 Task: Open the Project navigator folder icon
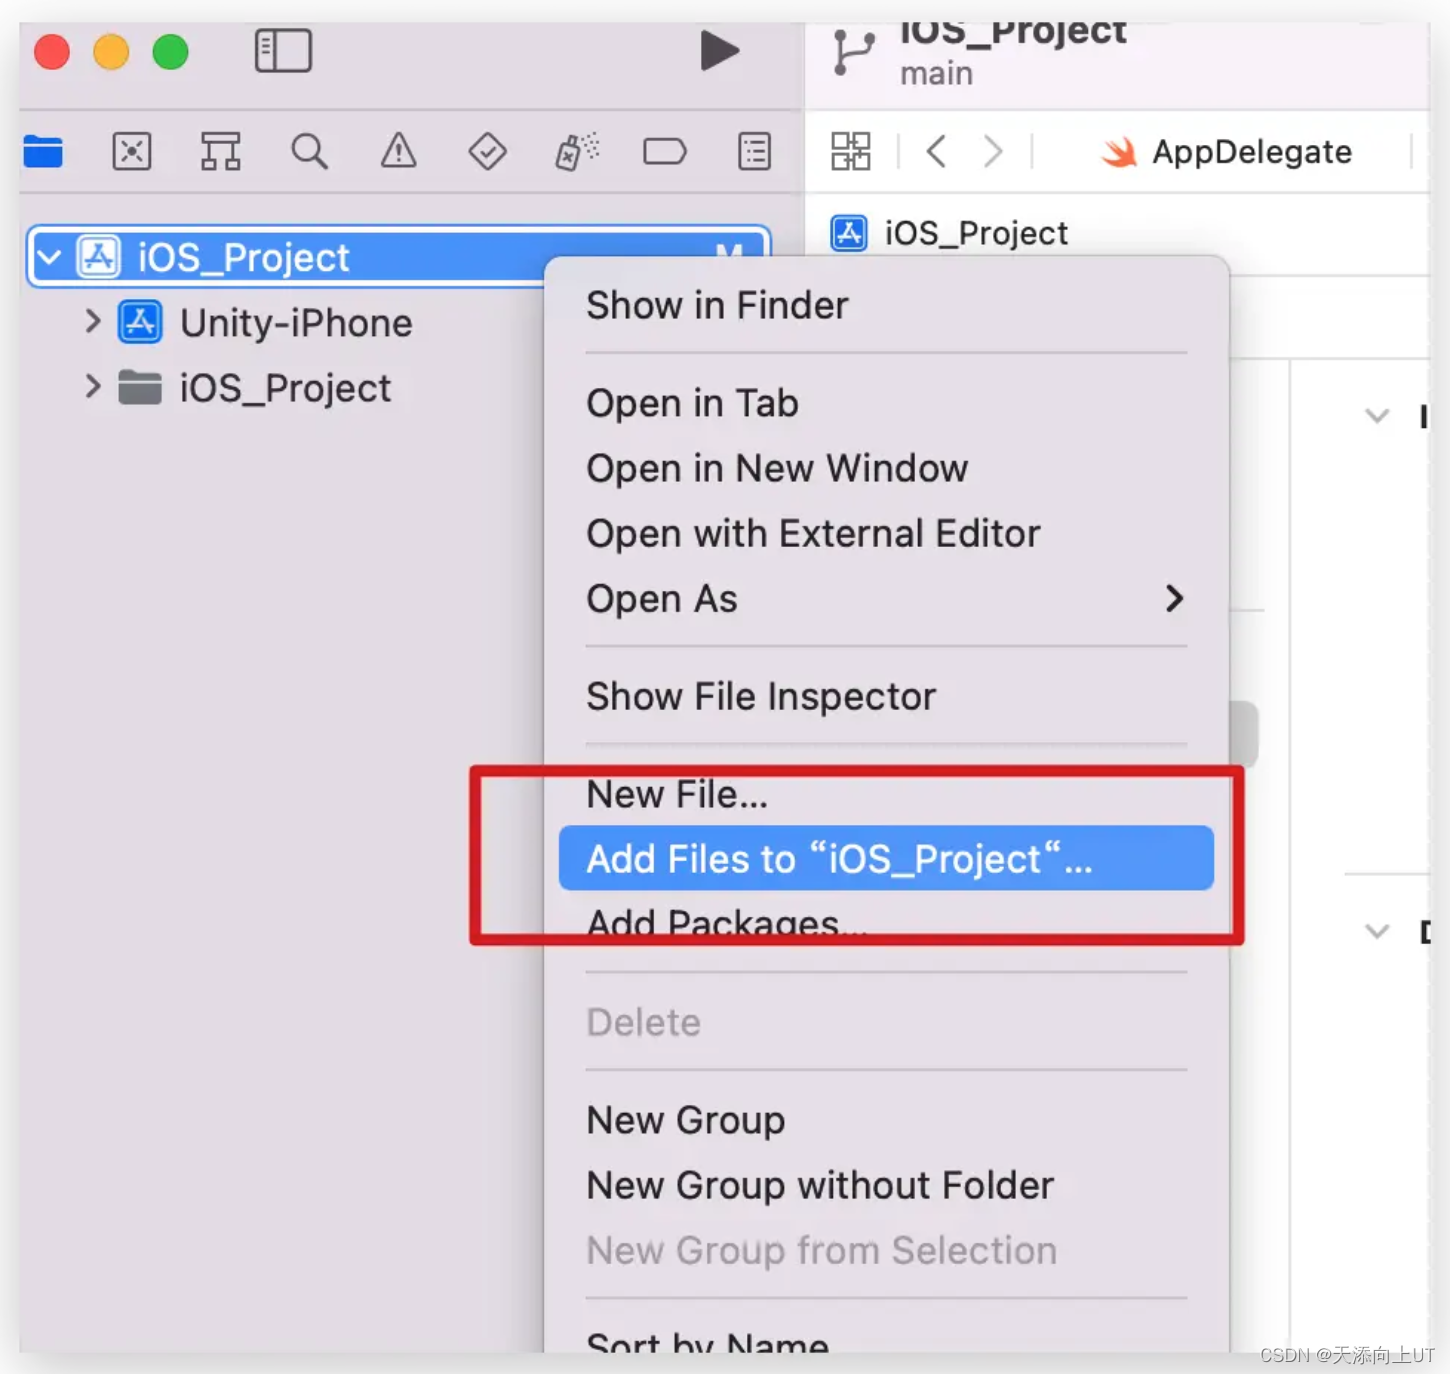[43, 152]
